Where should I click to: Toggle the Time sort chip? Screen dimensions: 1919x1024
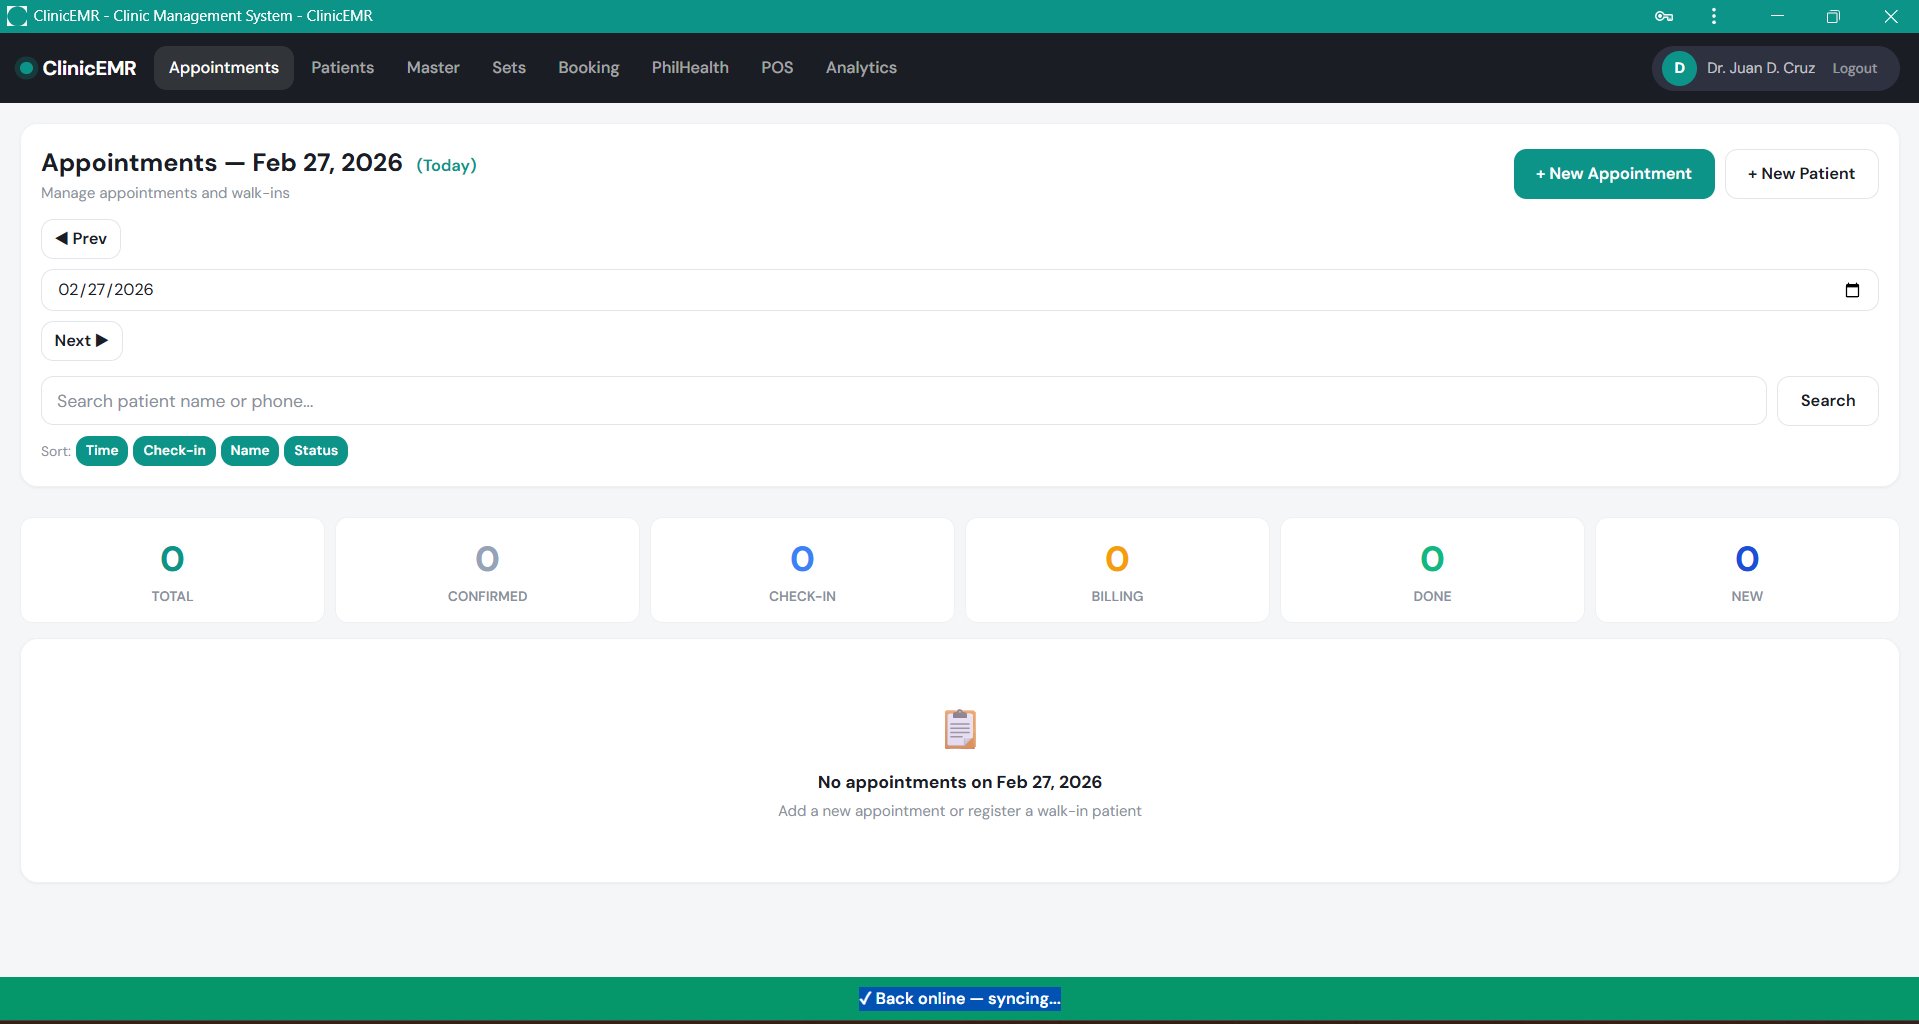(101, 451)
